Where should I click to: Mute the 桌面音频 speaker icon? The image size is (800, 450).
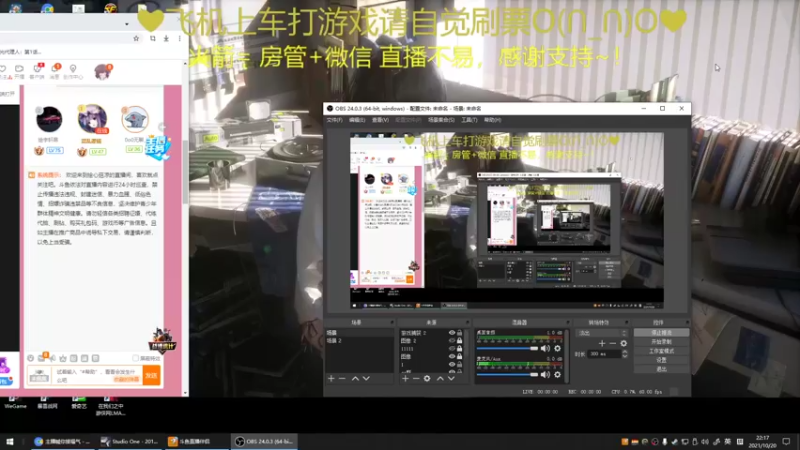[545, 348]
